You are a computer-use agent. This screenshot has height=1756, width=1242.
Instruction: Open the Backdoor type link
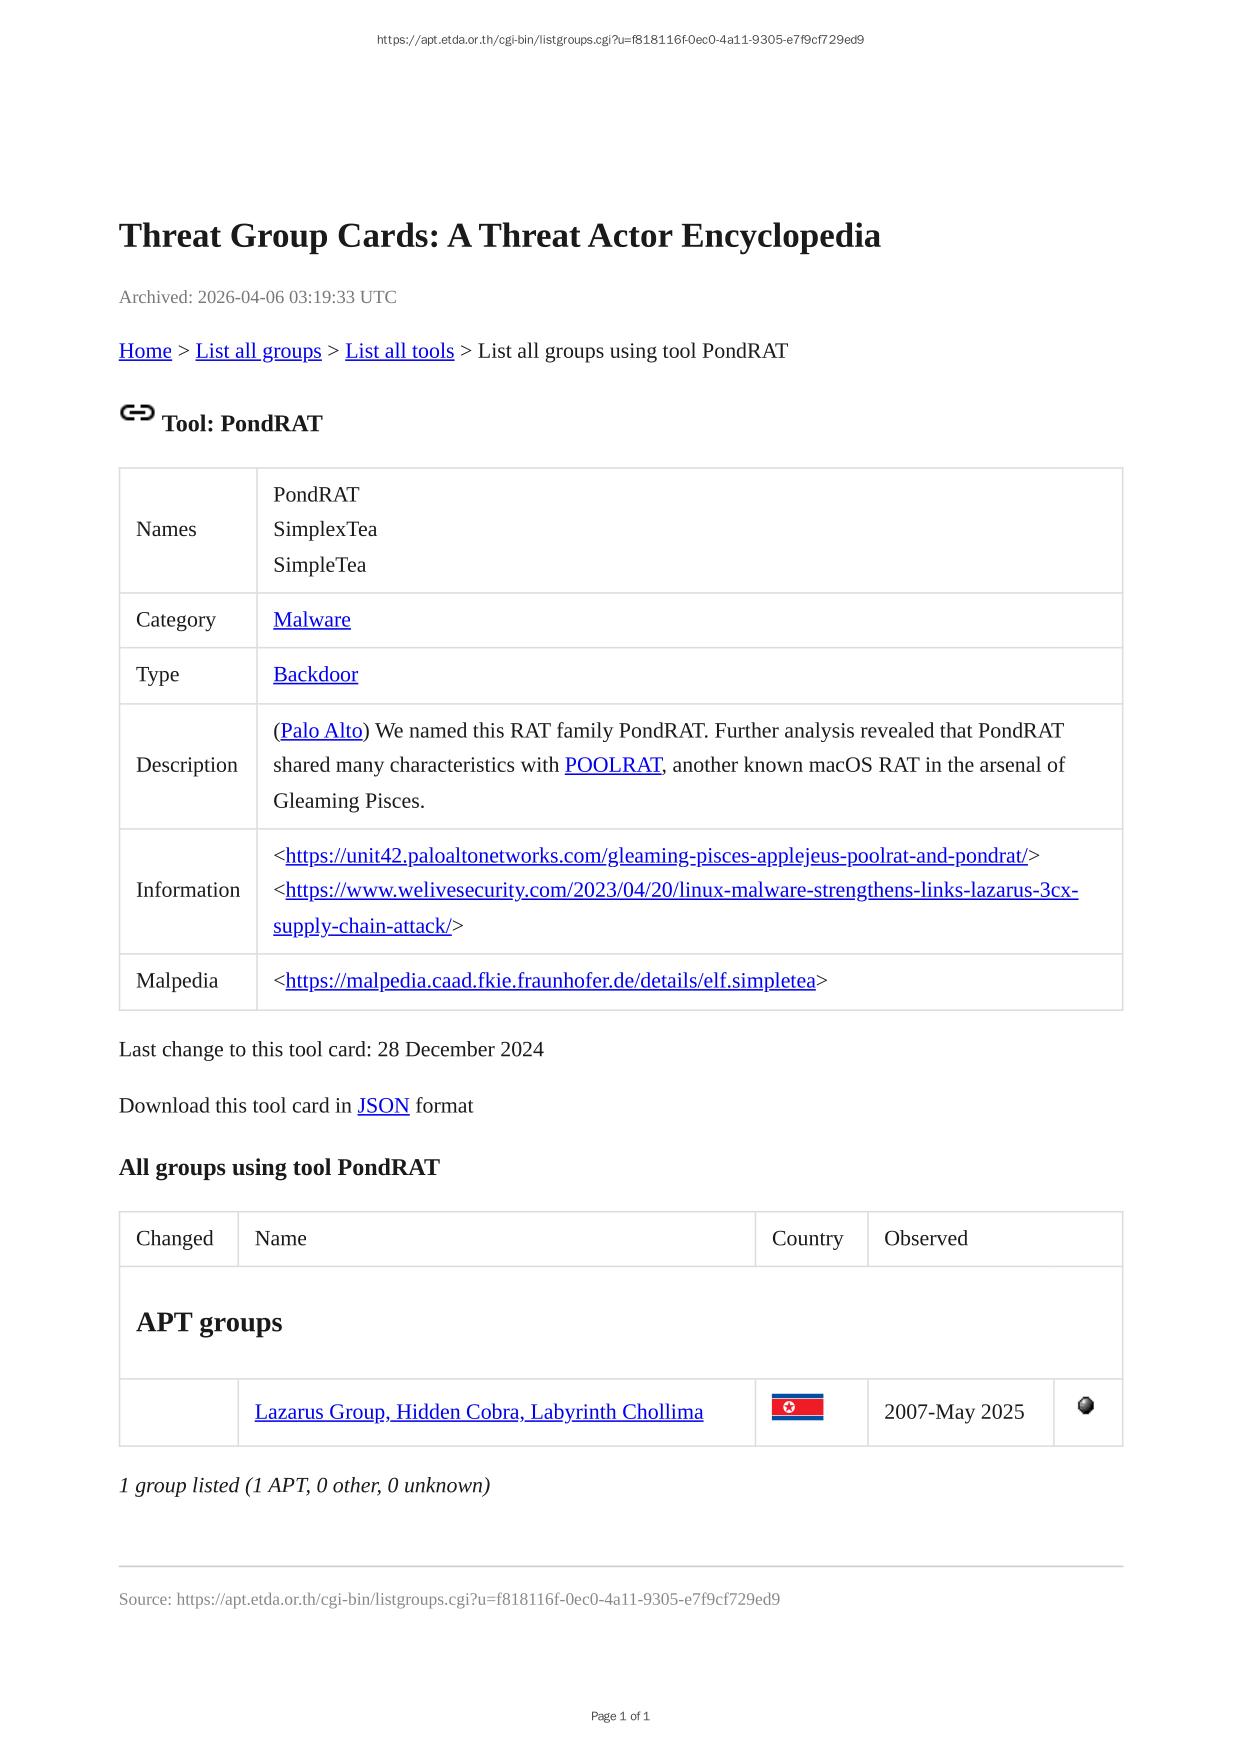pyautogui.click(x=315, y=675)
